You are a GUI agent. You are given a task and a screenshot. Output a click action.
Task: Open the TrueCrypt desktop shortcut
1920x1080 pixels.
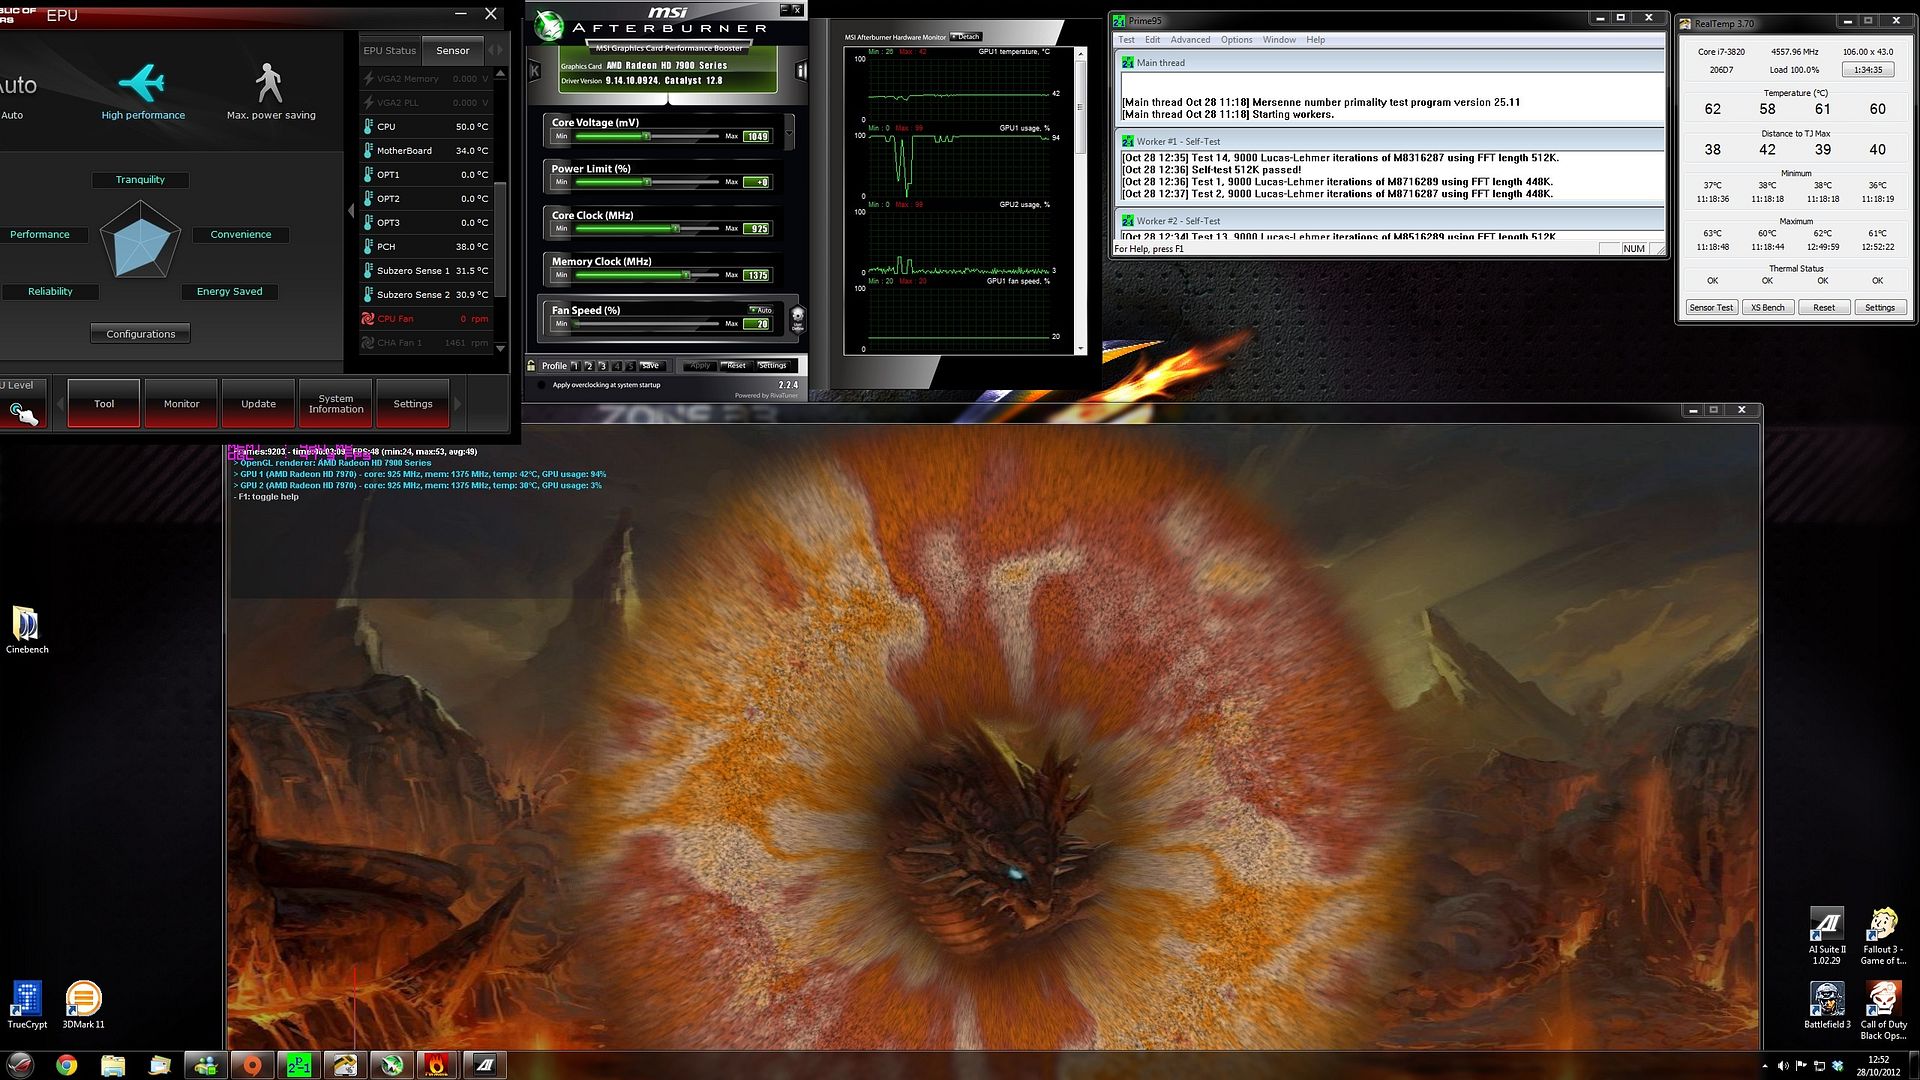click(27, 1004)
